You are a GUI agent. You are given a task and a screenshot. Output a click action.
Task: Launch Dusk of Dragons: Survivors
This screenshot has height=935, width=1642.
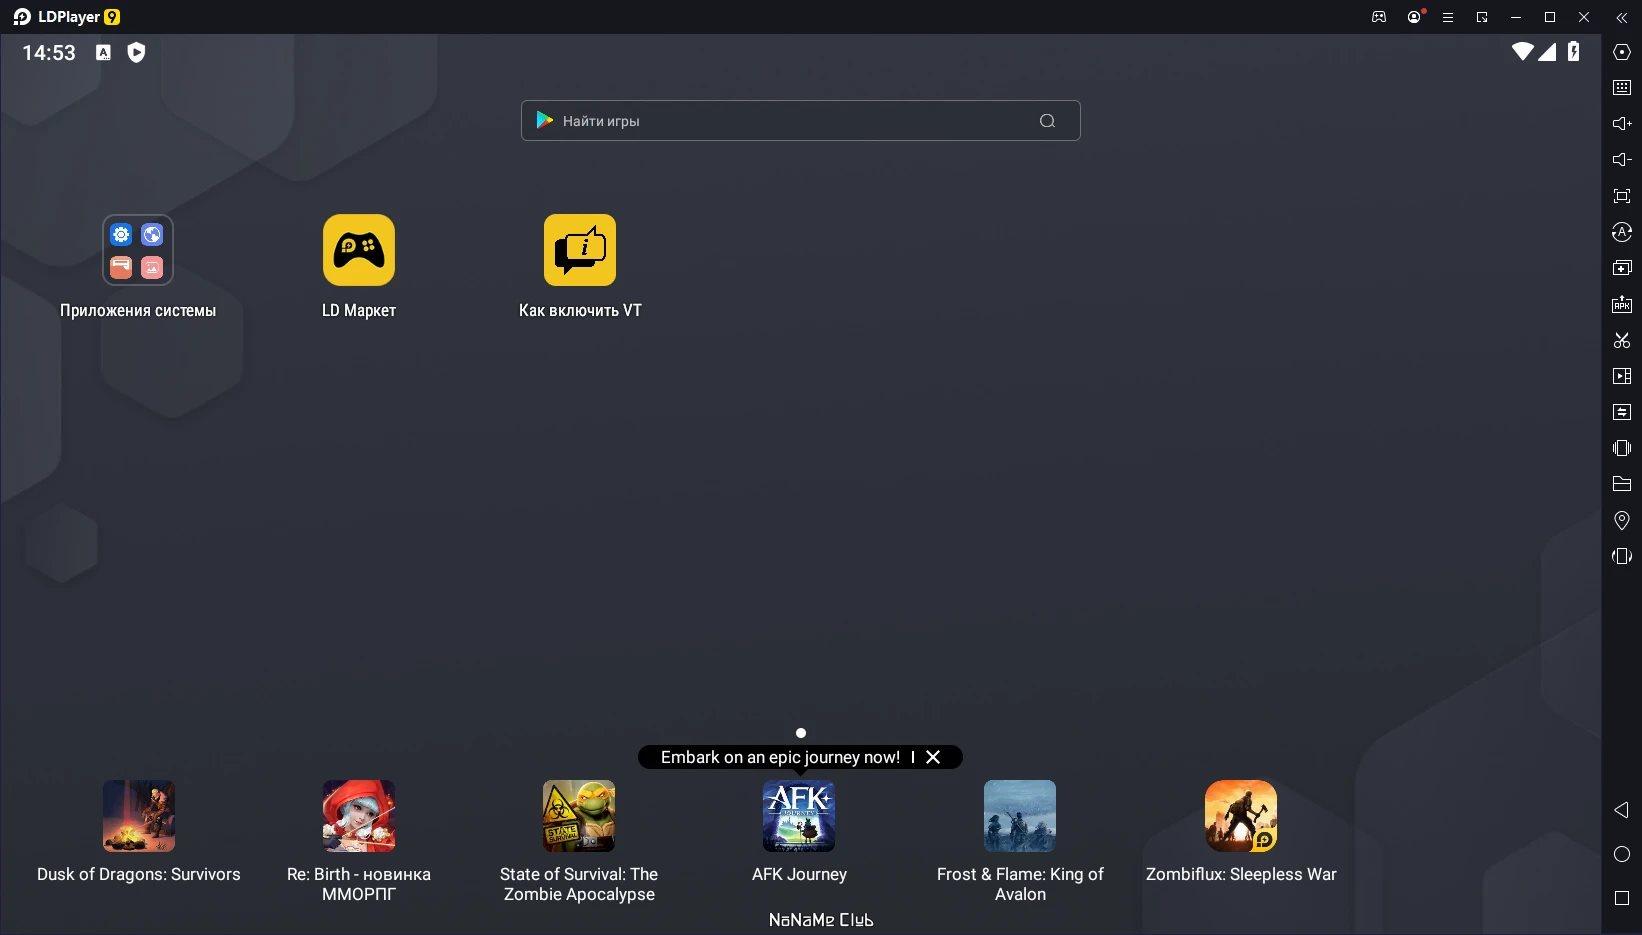(139, 816)
